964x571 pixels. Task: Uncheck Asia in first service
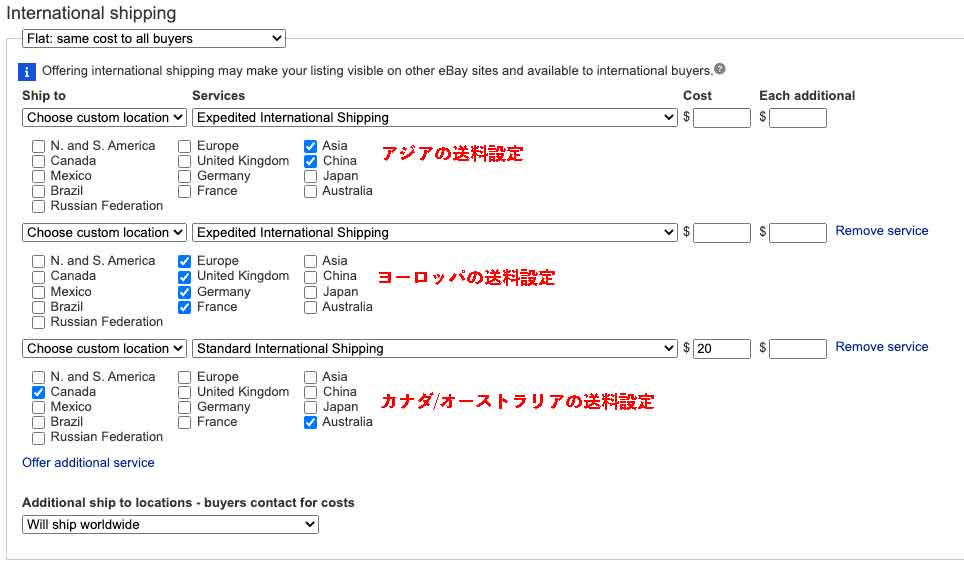pos(310,146)
